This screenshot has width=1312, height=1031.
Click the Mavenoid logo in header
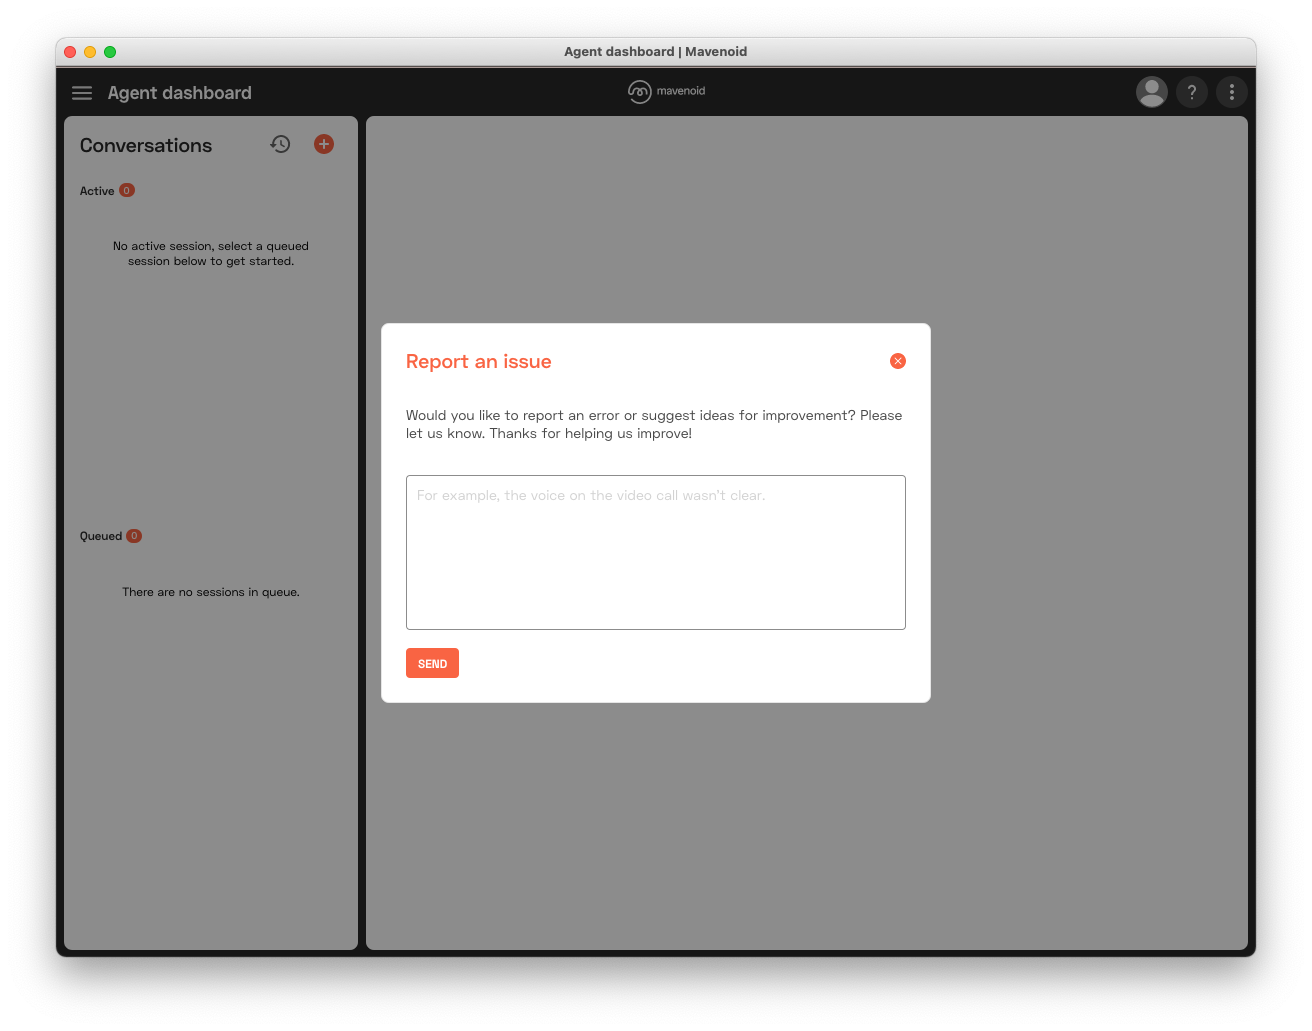tap(666, 91)
